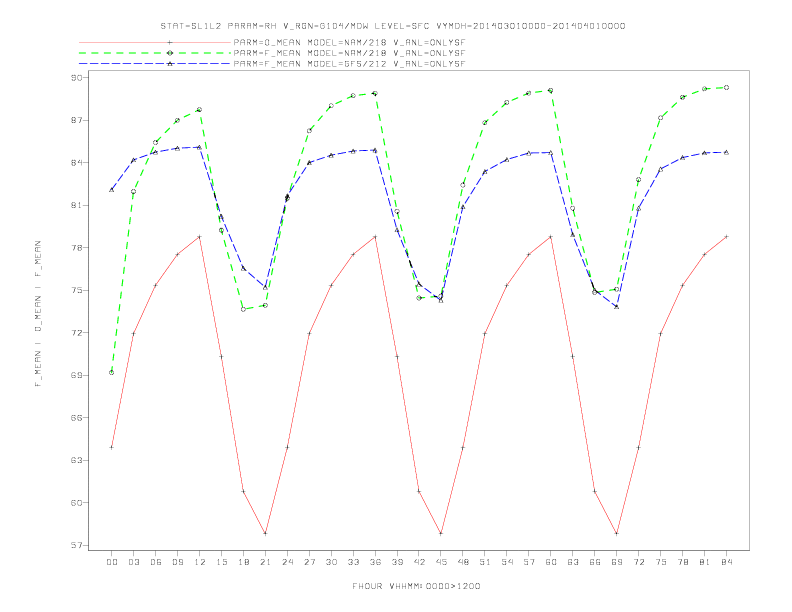Click the x-axis forecast hour label 03
The image size is (792, 612).
pyautogui.click(x=134, y=562)
